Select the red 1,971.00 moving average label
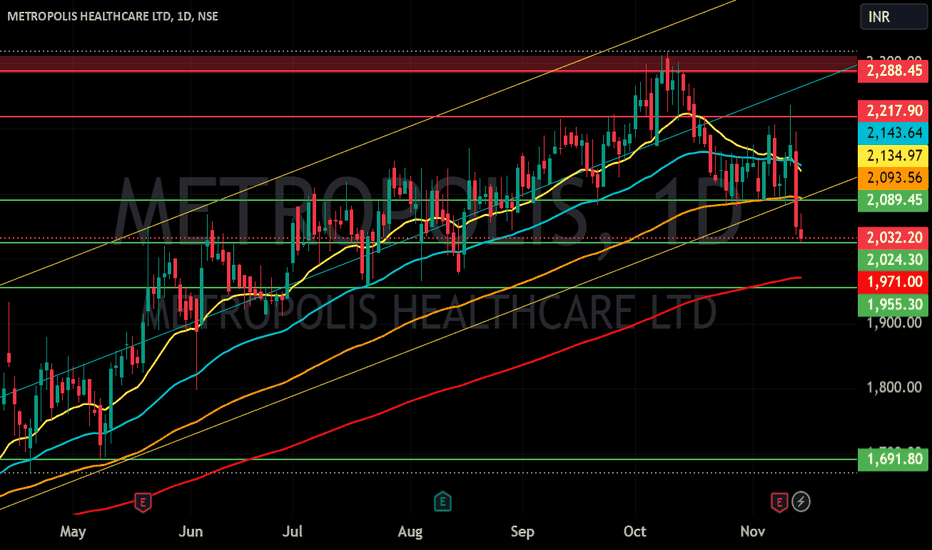Image resolution: width=932 pixels, height=550 pixels. coord(893,282)
